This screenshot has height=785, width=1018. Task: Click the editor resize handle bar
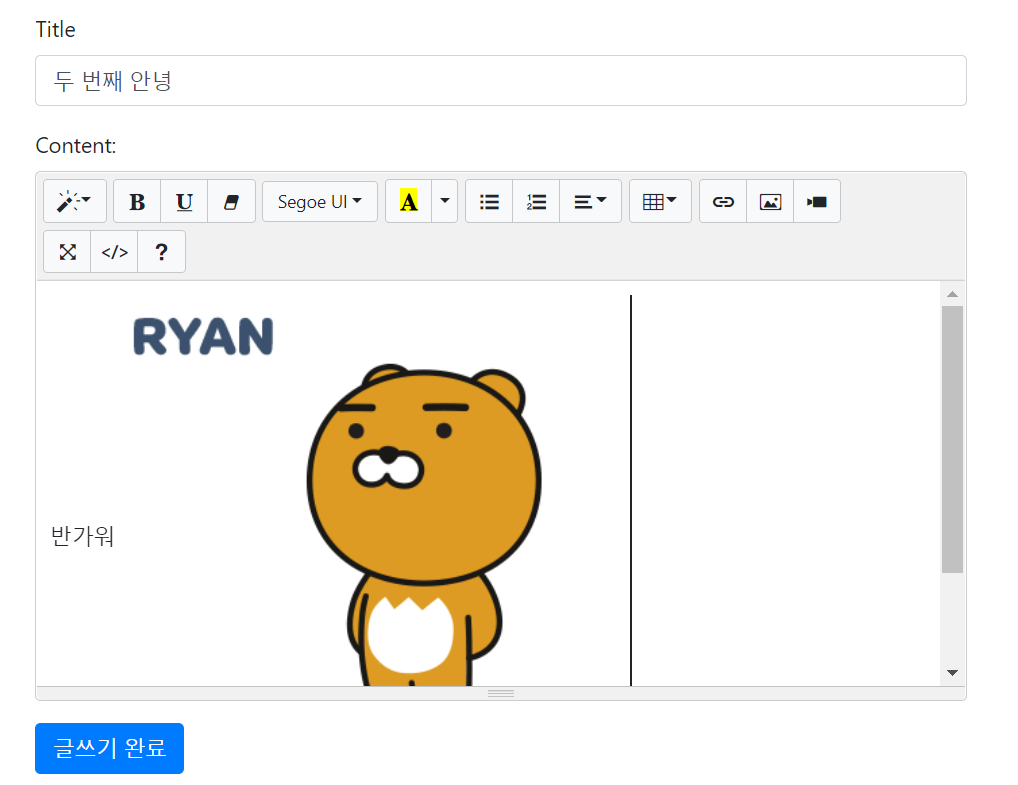pyautogui.click(x=501, y=693)
